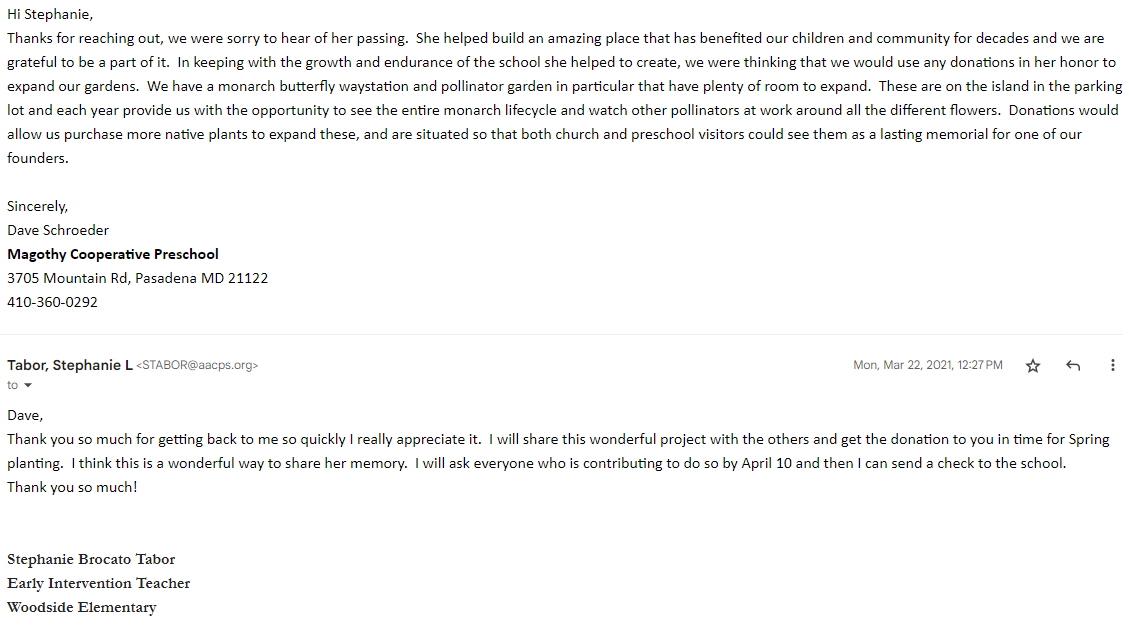Image resolution: width=1129 pixels, height=625 pixels.
Task: Click the "Dave," greeting in the reply
Action: tap(25, 415)
